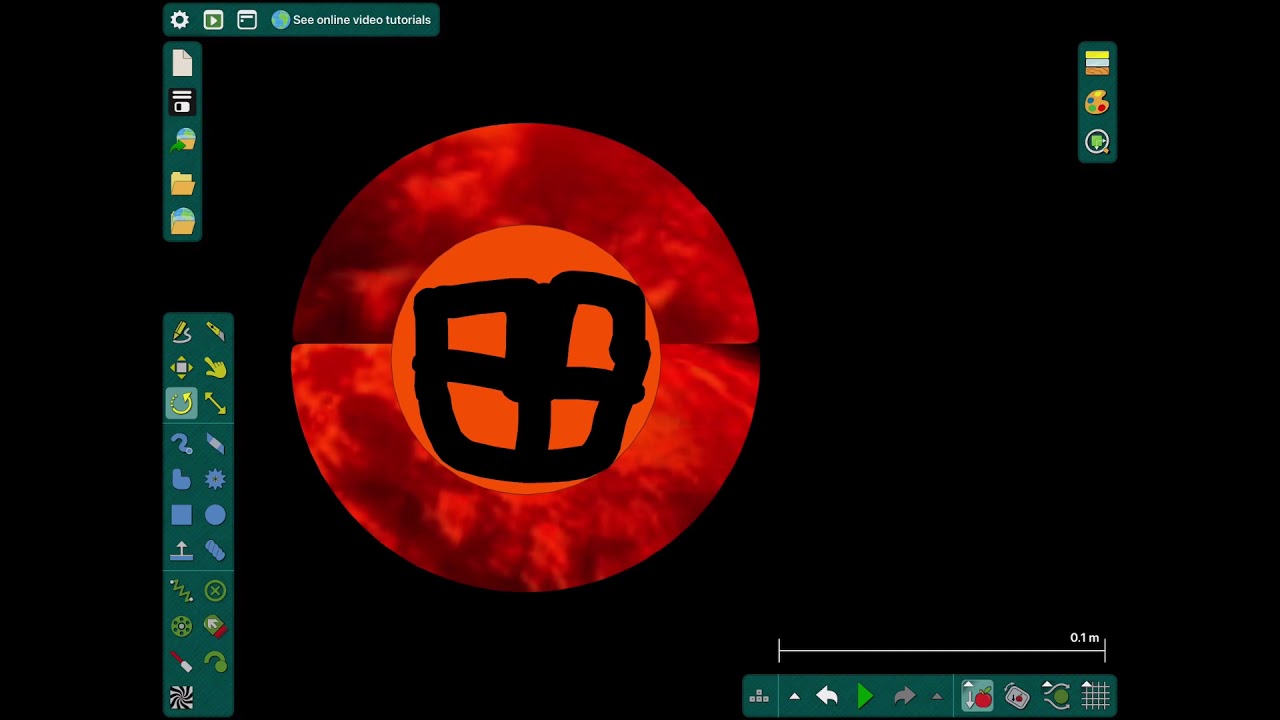
Task: Expand the redo history arrow
Action: (937, 696)
